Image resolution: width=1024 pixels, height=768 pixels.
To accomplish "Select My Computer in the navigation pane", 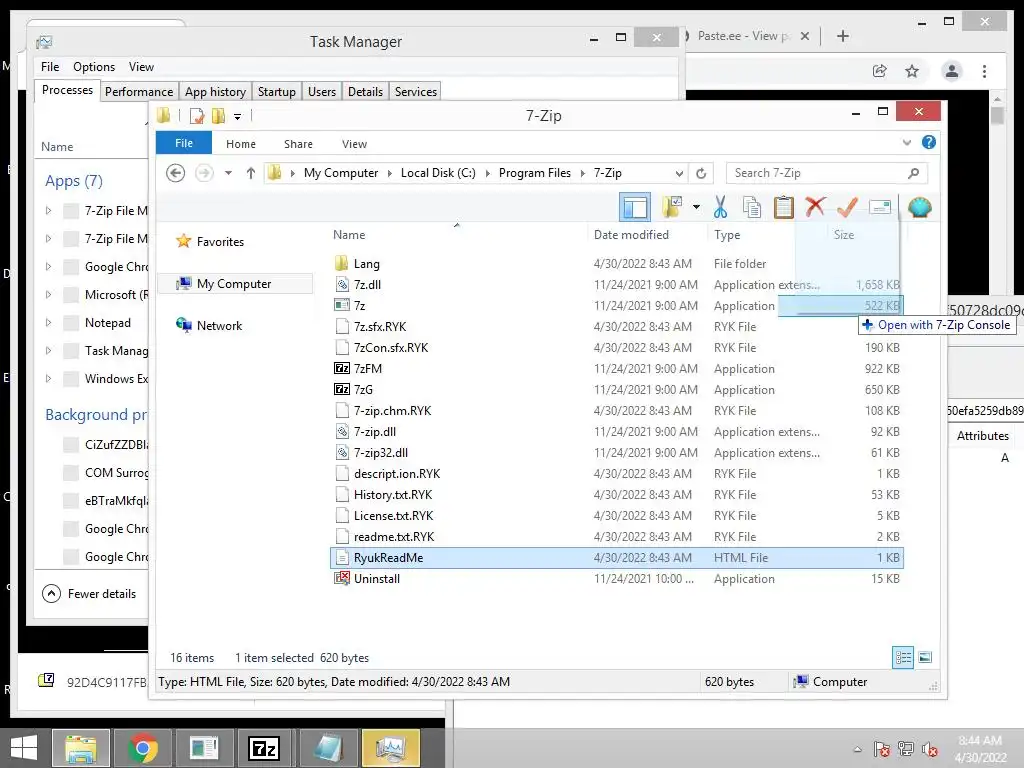I will point(234,283).
